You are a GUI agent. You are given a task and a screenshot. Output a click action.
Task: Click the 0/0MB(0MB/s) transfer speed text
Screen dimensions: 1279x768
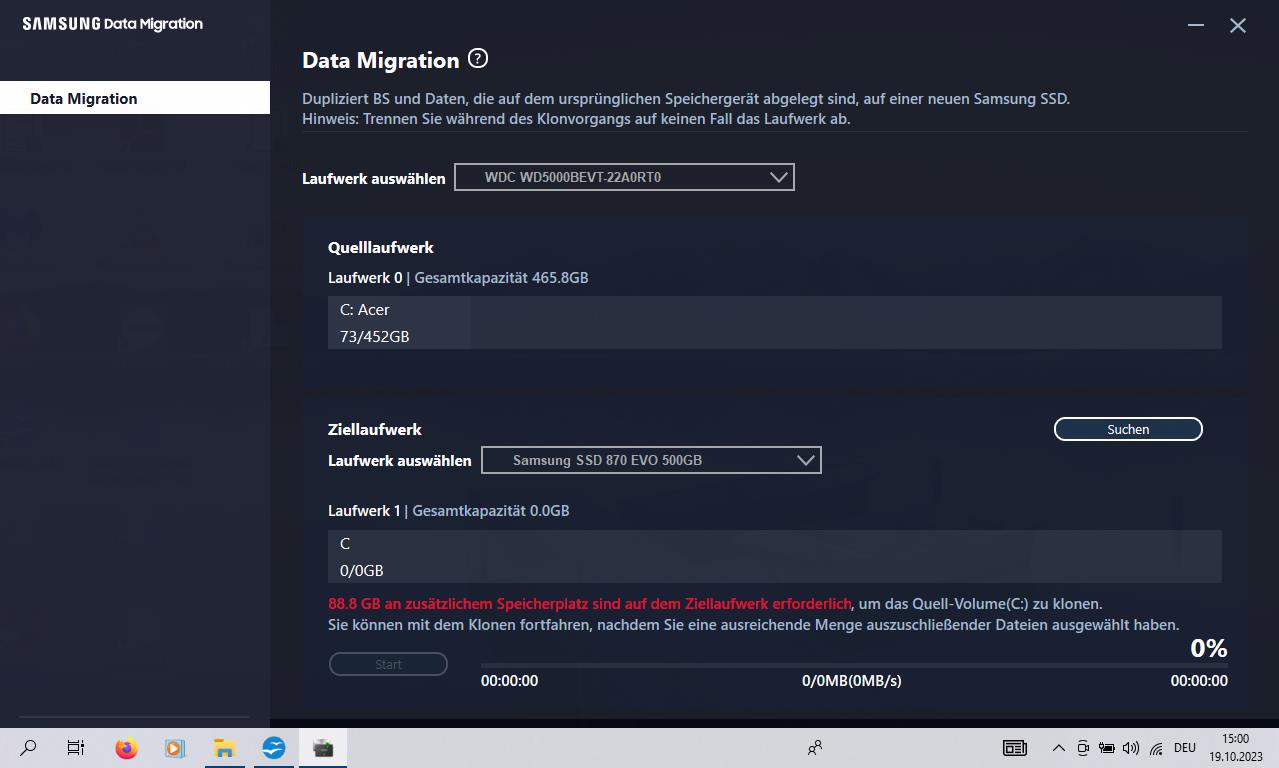pyautogui.click(x=852, y=681)
